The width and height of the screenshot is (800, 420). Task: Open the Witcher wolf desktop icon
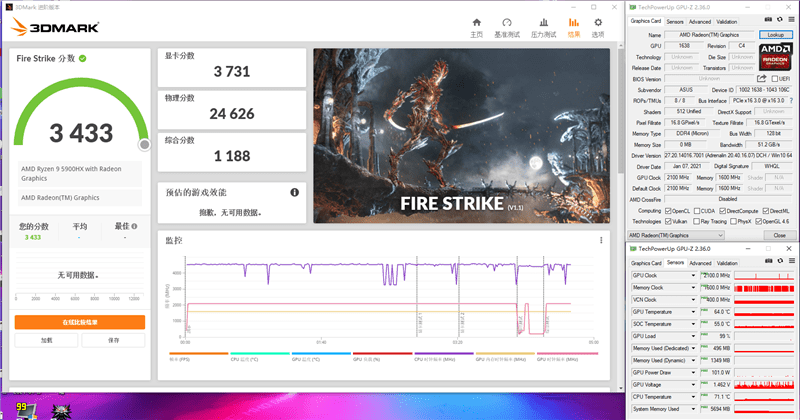click(x=61, y=412)
